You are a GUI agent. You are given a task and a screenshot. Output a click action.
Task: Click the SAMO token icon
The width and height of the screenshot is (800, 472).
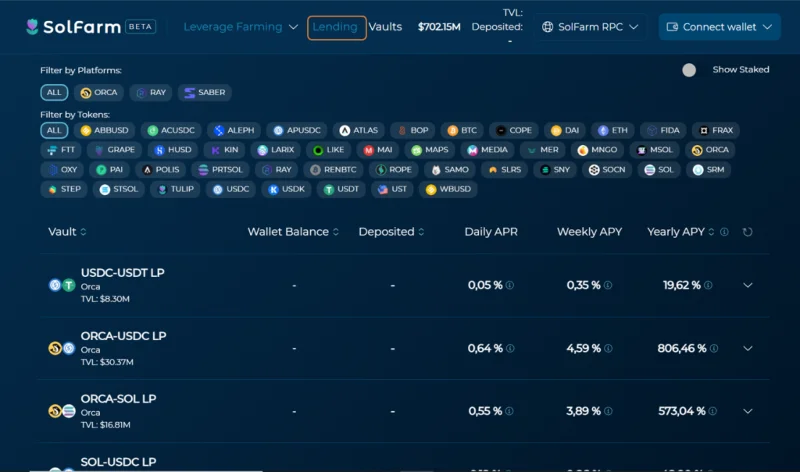click(436, 170)
